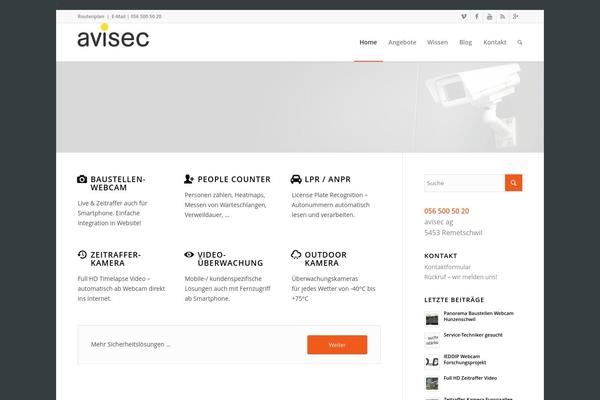
Task: Submit search with the orange magnifier button
Action: point(514,183)
